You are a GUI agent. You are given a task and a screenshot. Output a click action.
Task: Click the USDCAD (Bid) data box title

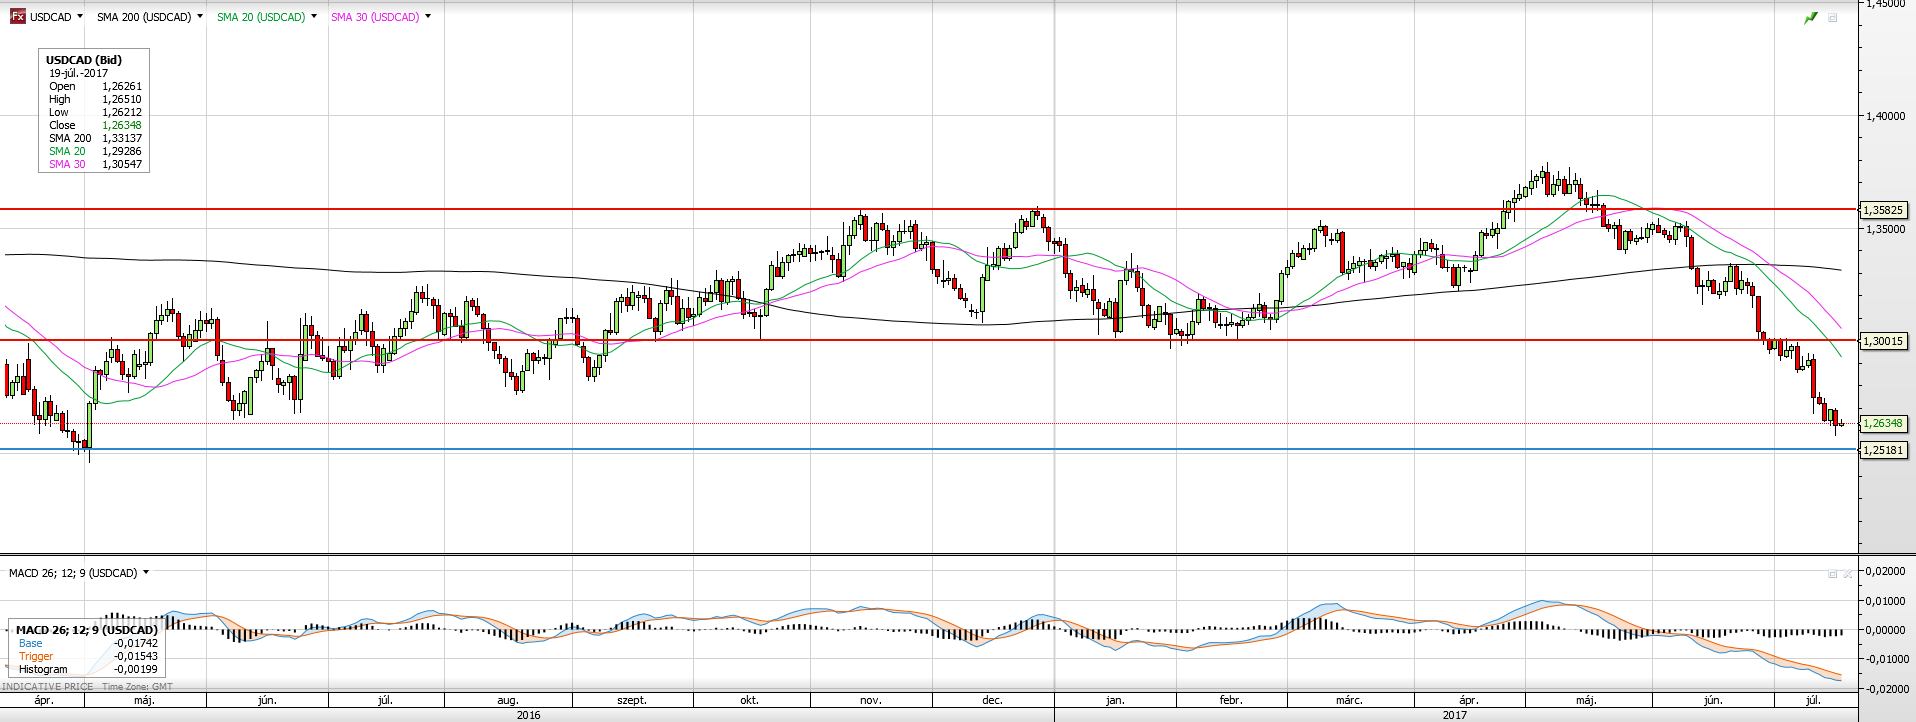[x=84, y=60]
